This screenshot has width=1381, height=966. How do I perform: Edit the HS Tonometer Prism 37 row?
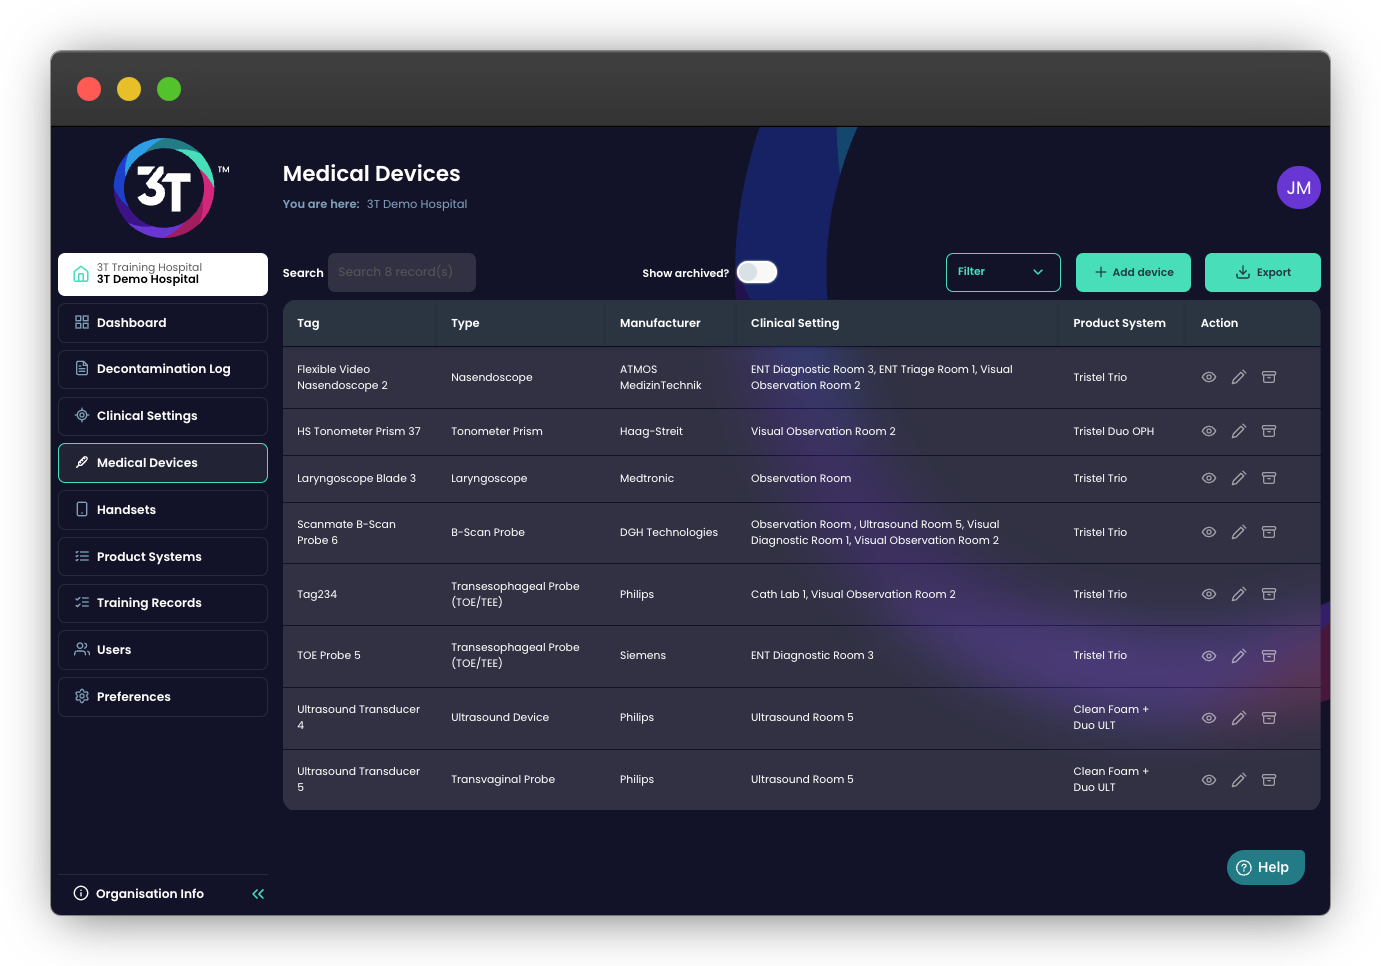tap(1239, 431)
